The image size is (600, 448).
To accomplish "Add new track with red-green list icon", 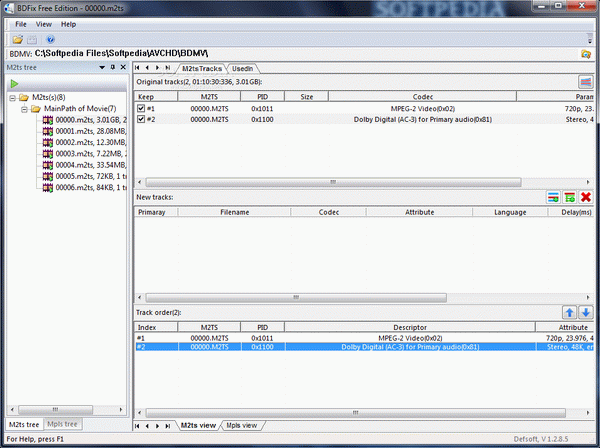I will [x=569, y=197].
